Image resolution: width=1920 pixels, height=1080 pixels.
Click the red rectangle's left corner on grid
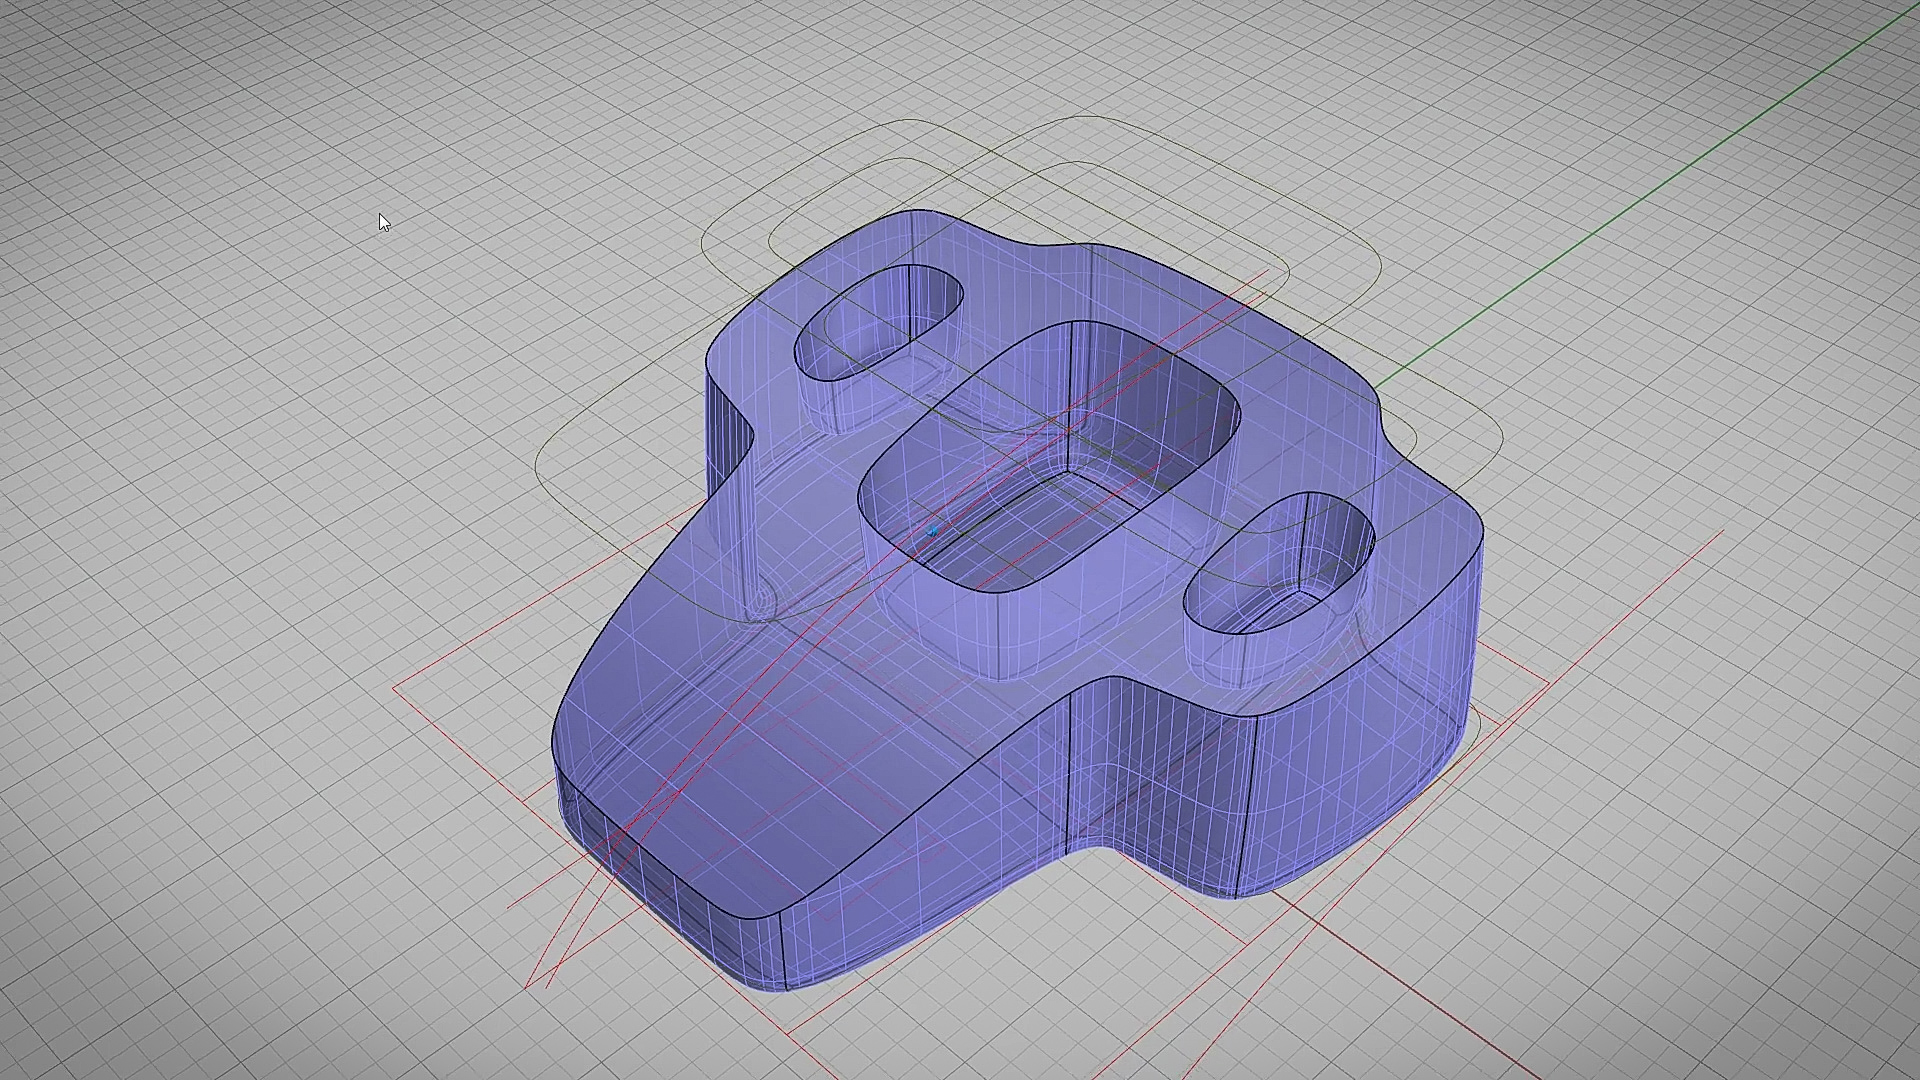395,688
